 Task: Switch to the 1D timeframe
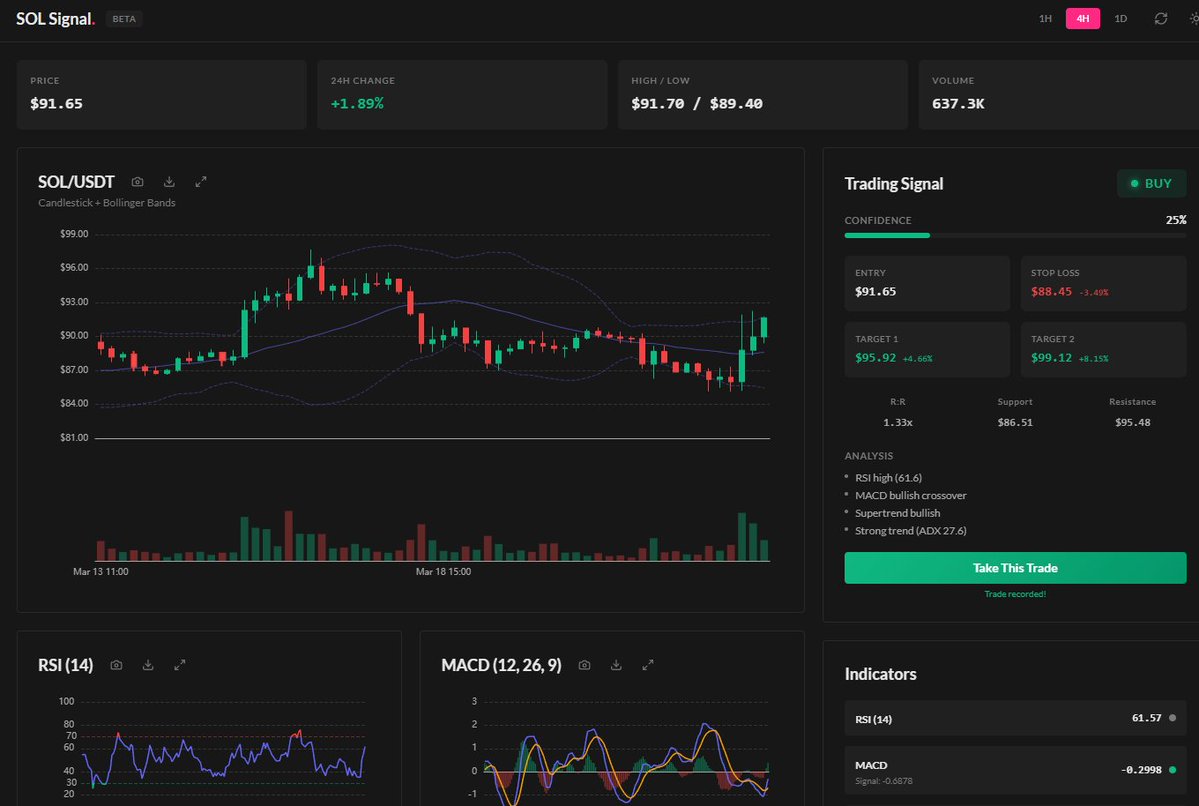(x=1120, y=18)
